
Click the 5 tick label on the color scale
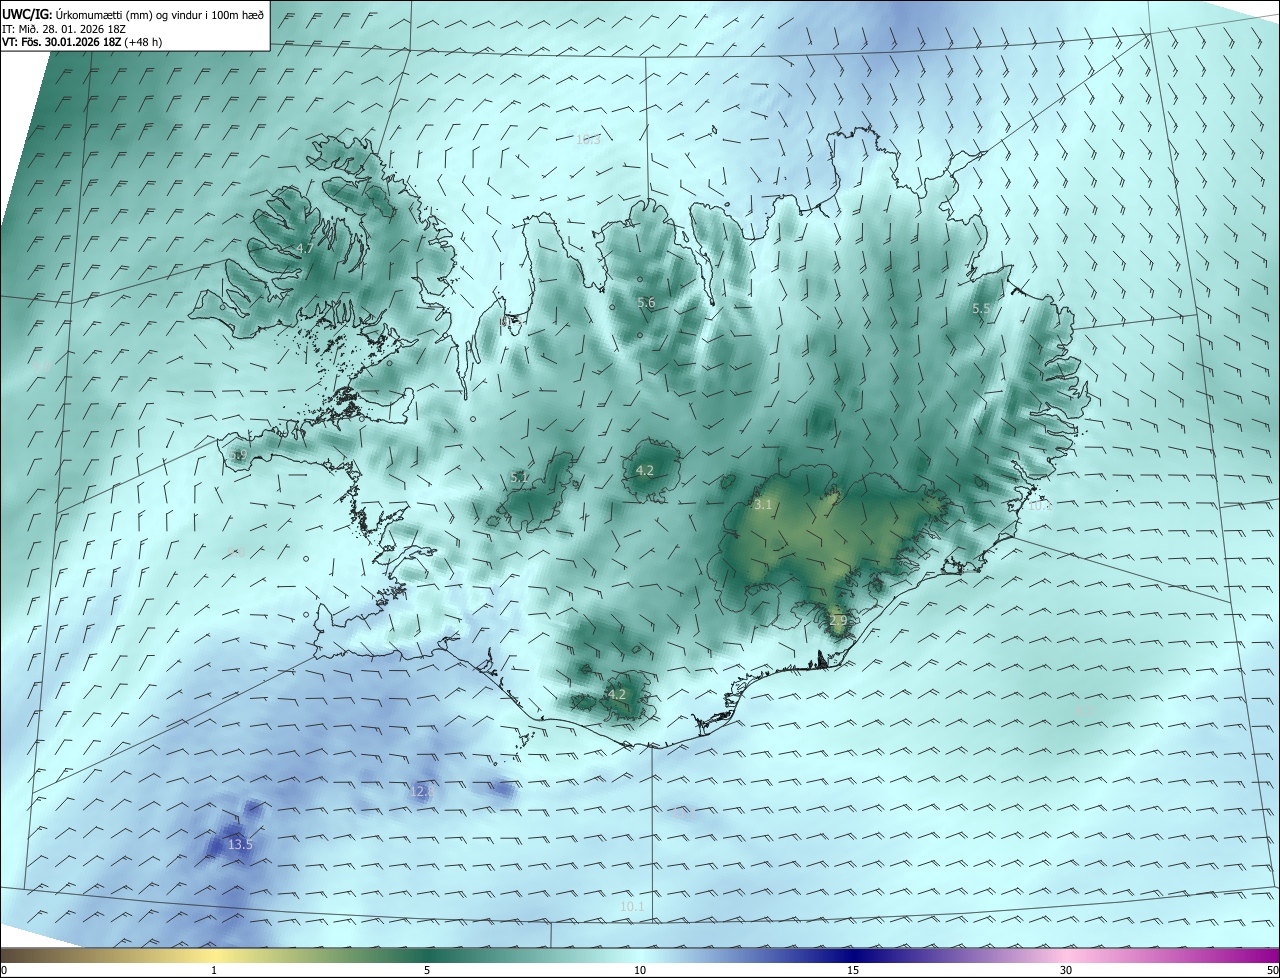pos(427,970)
